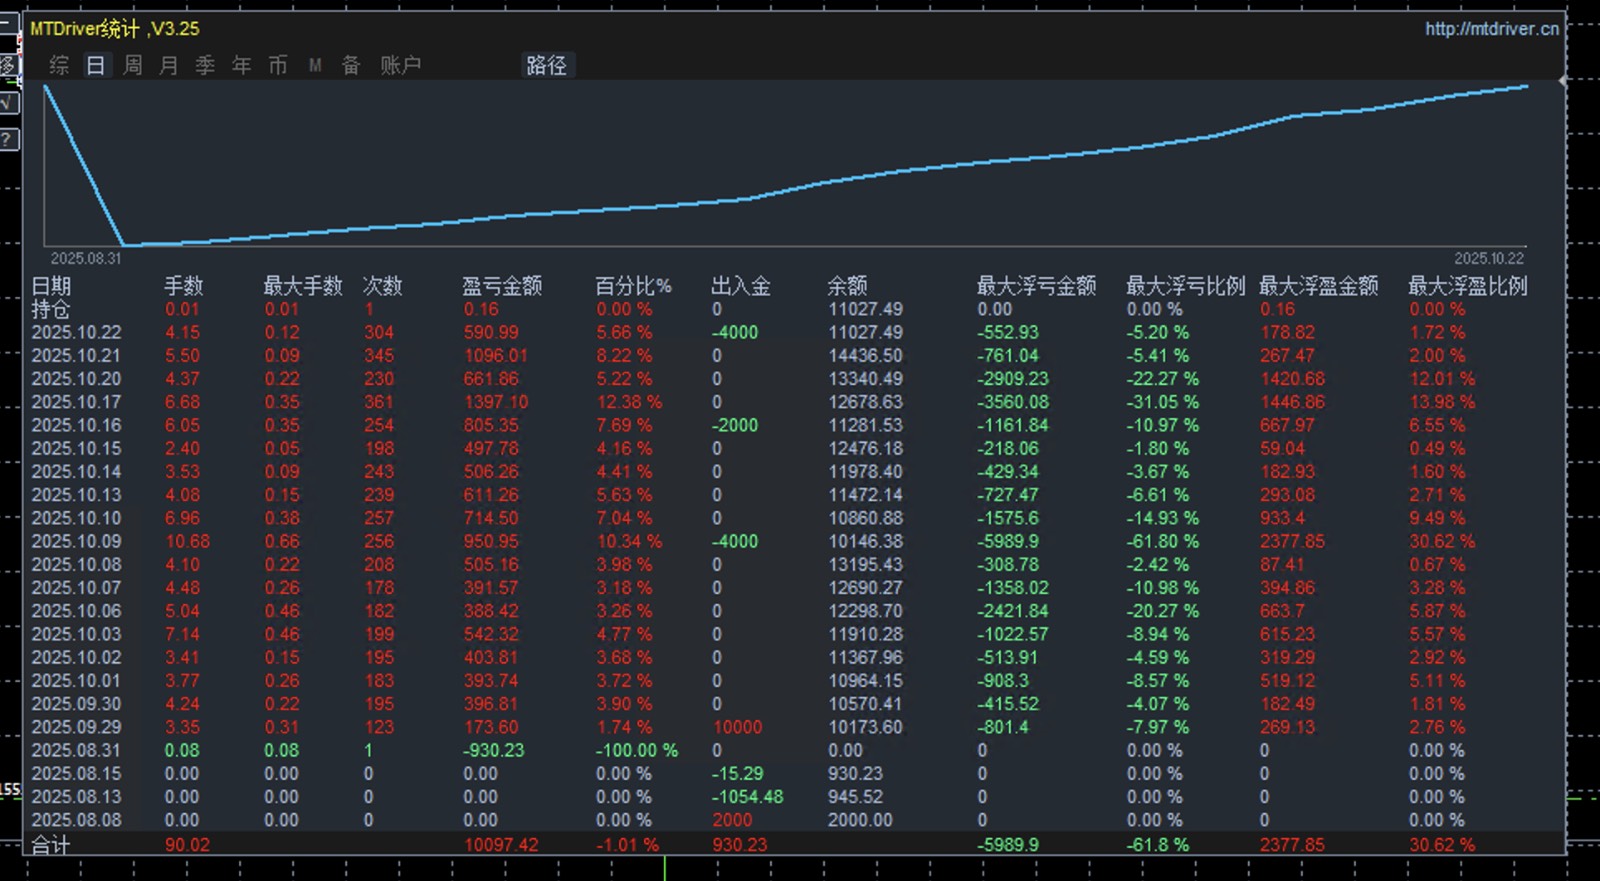This screenshot has width=1600, height=881.
Task: Click the 路径 path button
Action: [x=546, y=66]
